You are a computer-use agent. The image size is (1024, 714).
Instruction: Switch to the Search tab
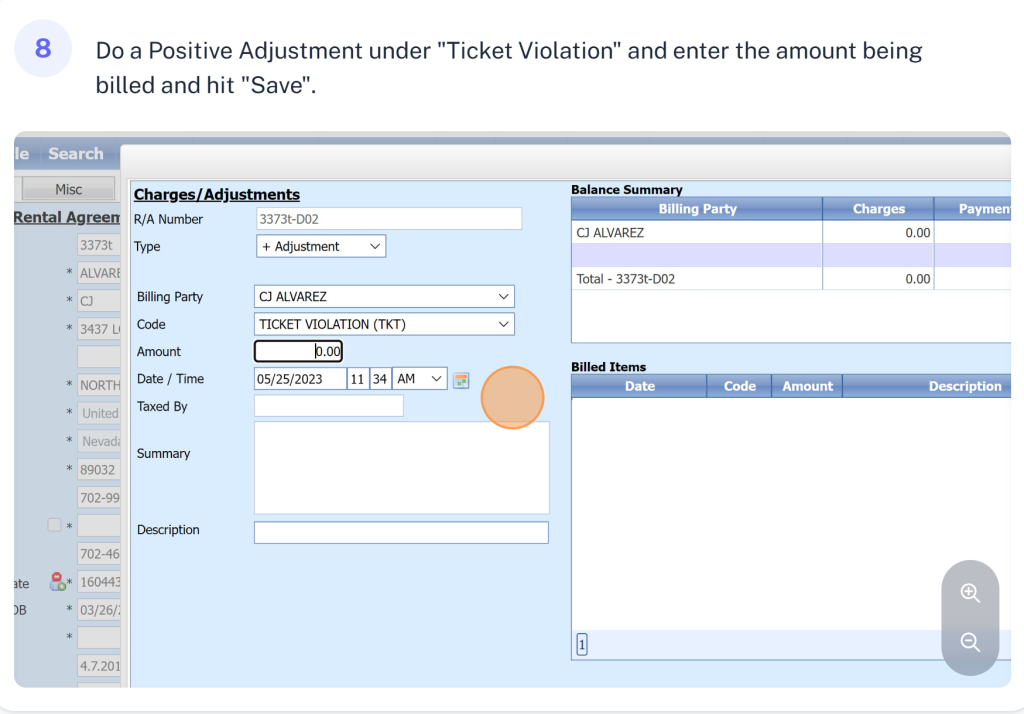[x=76, y=154]
